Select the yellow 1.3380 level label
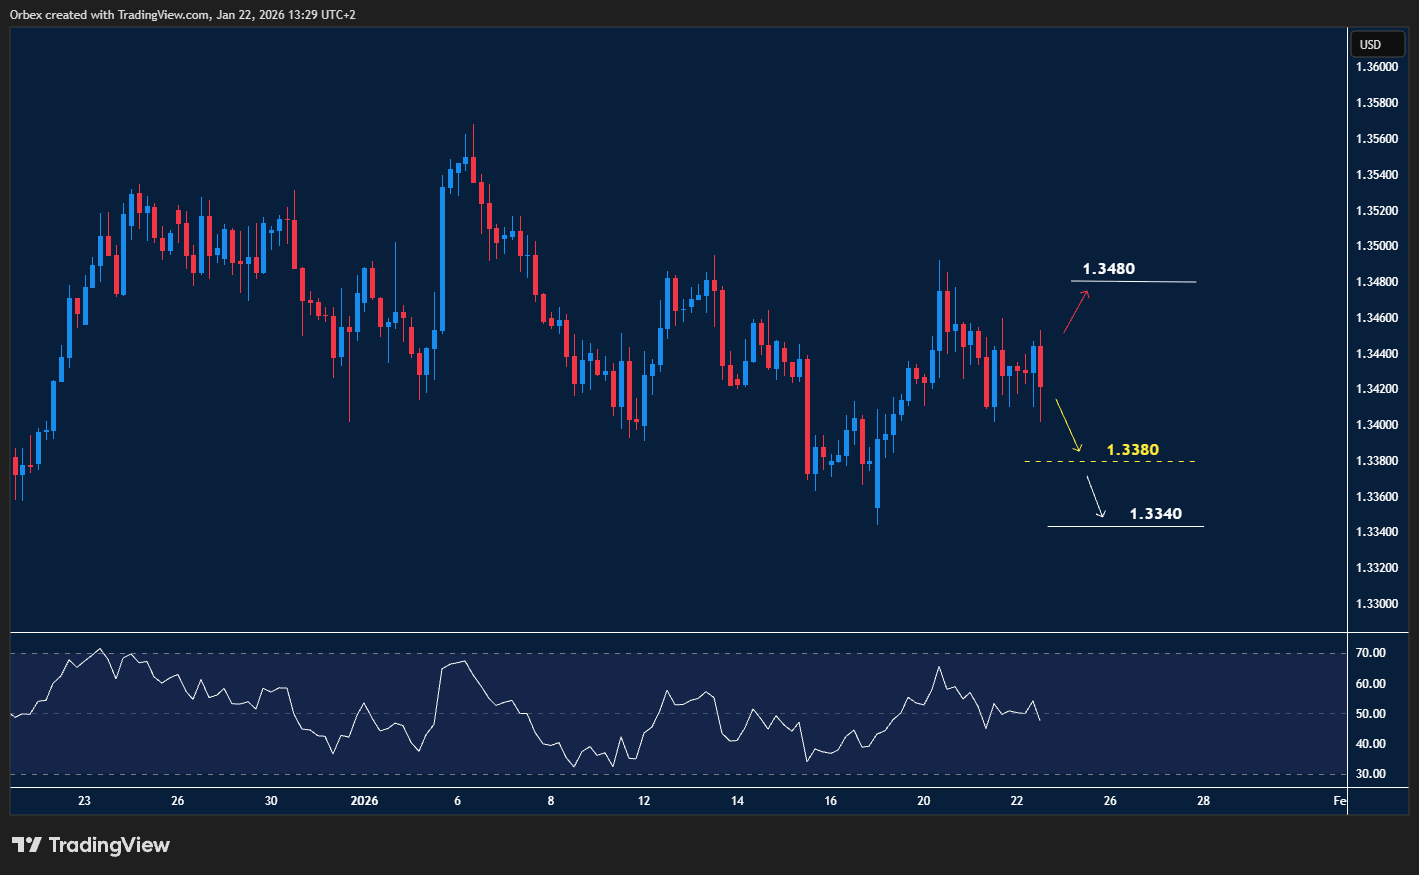The height and width of the screenshot is (875, 1419). pyautogui.click(x=1133, y=450)
